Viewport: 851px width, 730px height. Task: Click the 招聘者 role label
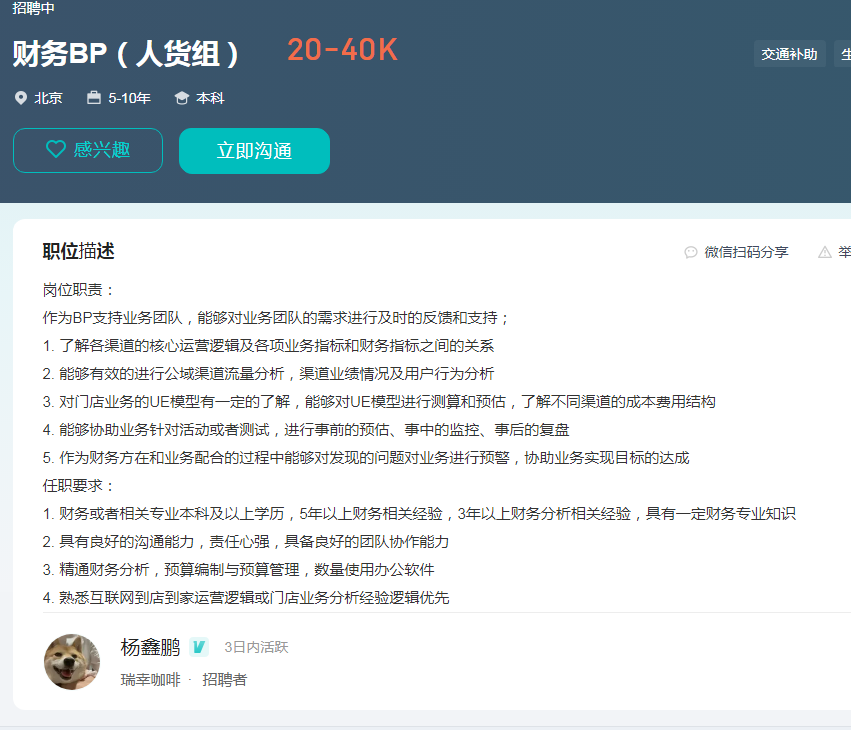point(225,679)
